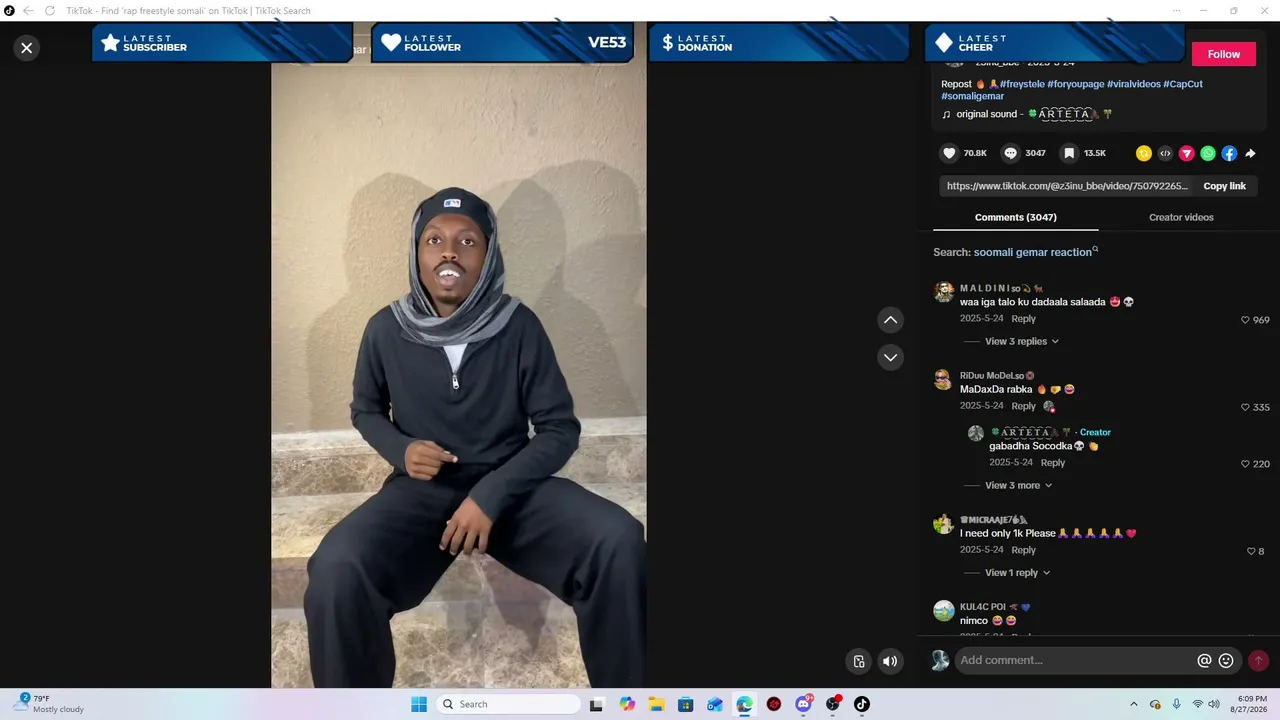Click the Follow button

tap(1223, 54)
